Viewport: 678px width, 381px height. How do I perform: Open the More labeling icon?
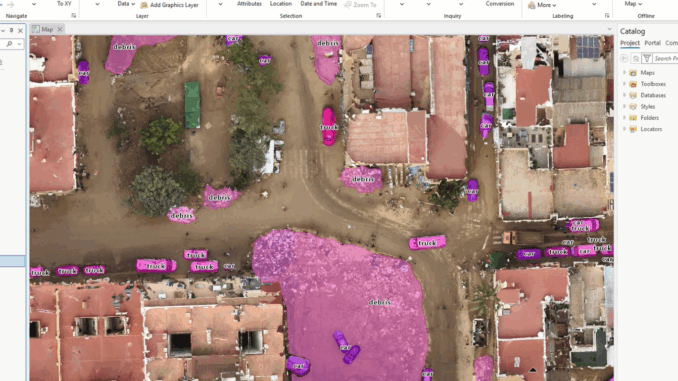pyautogui.click(x=531, y=5)
